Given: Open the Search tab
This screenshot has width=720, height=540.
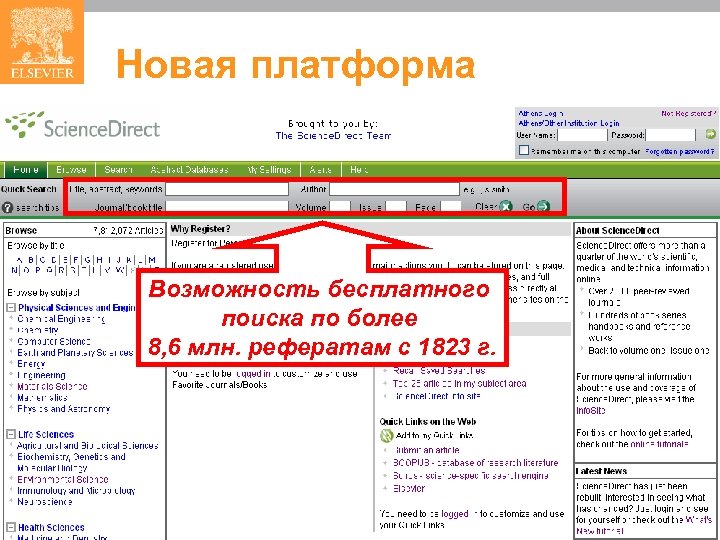Looking at the screenshot, I should (118, 169).
